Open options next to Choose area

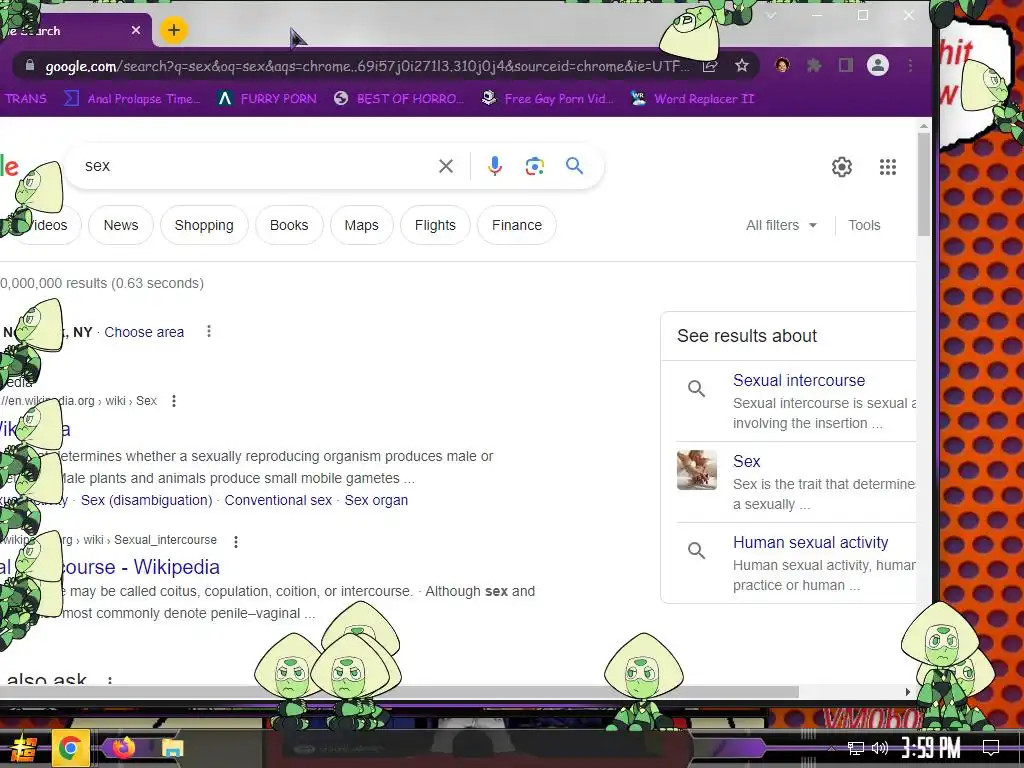(209, 331)
